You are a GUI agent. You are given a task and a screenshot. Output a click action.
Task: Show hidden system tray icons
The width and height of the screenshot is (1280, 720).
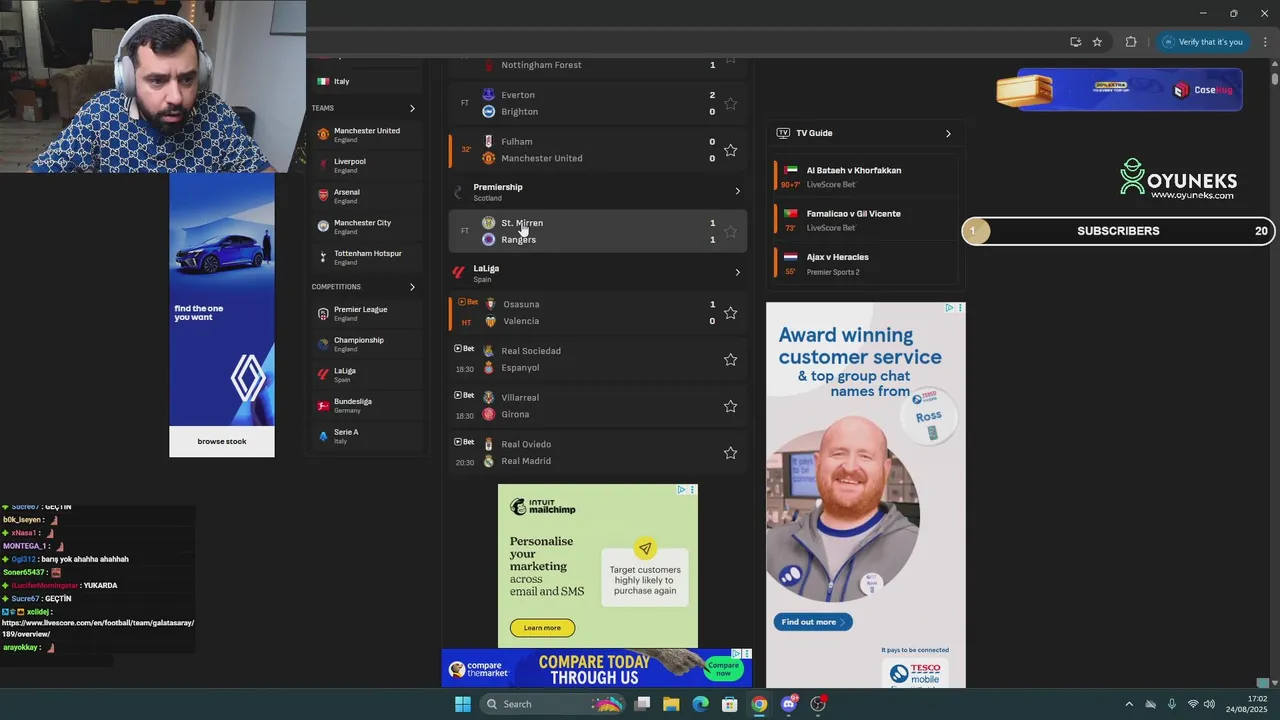[1129, 704]
